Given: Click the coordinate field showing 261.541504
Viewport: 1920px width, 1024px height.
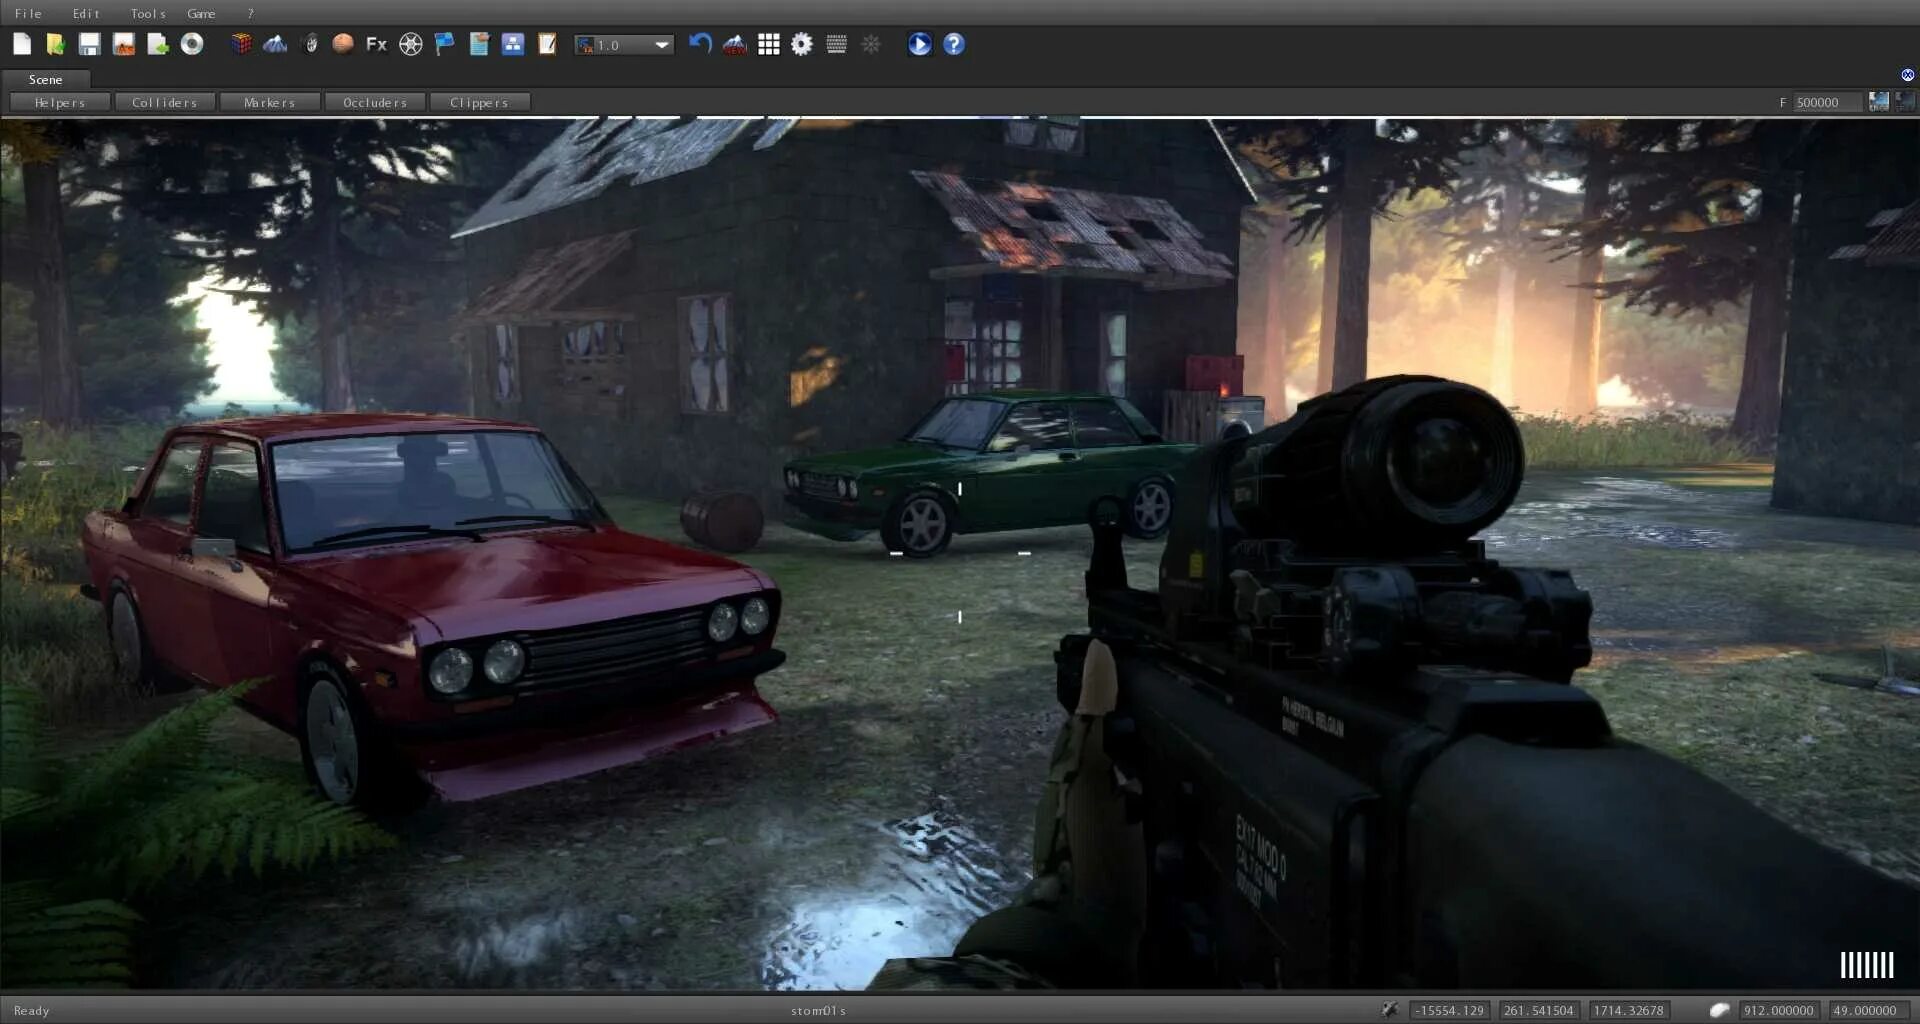Looking at the screenshot, I should click(x=1539, y=1010).
